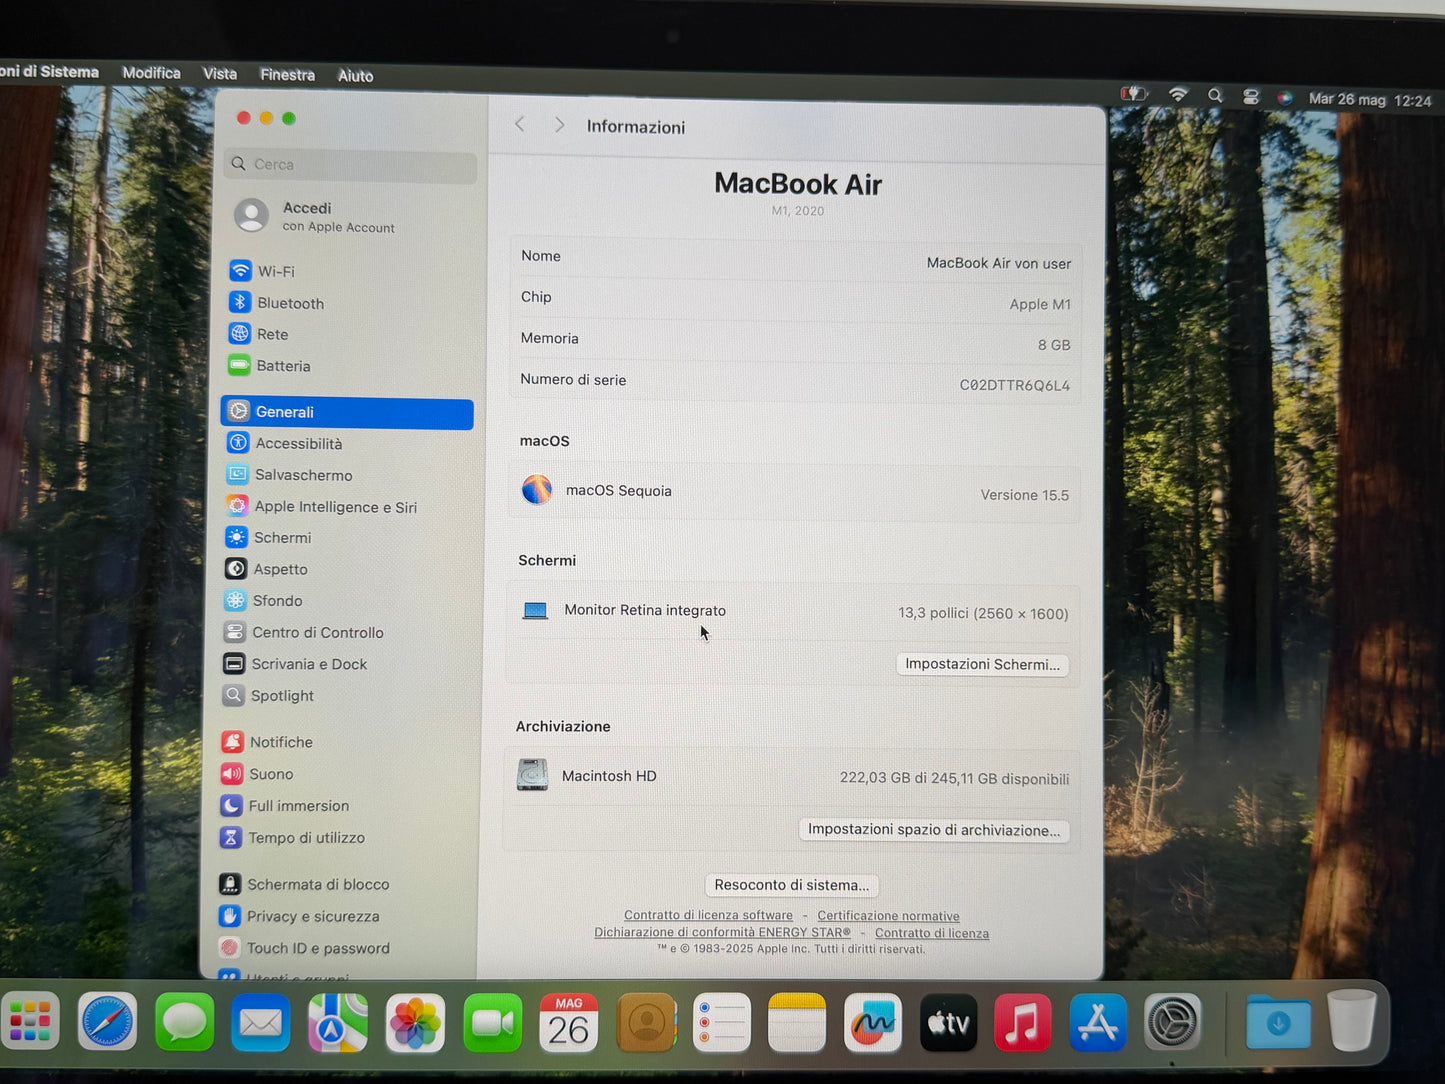The width and height of the screenshot is (1445, 1084).
Task: Open Suono settings
Action: click(257, 774)
